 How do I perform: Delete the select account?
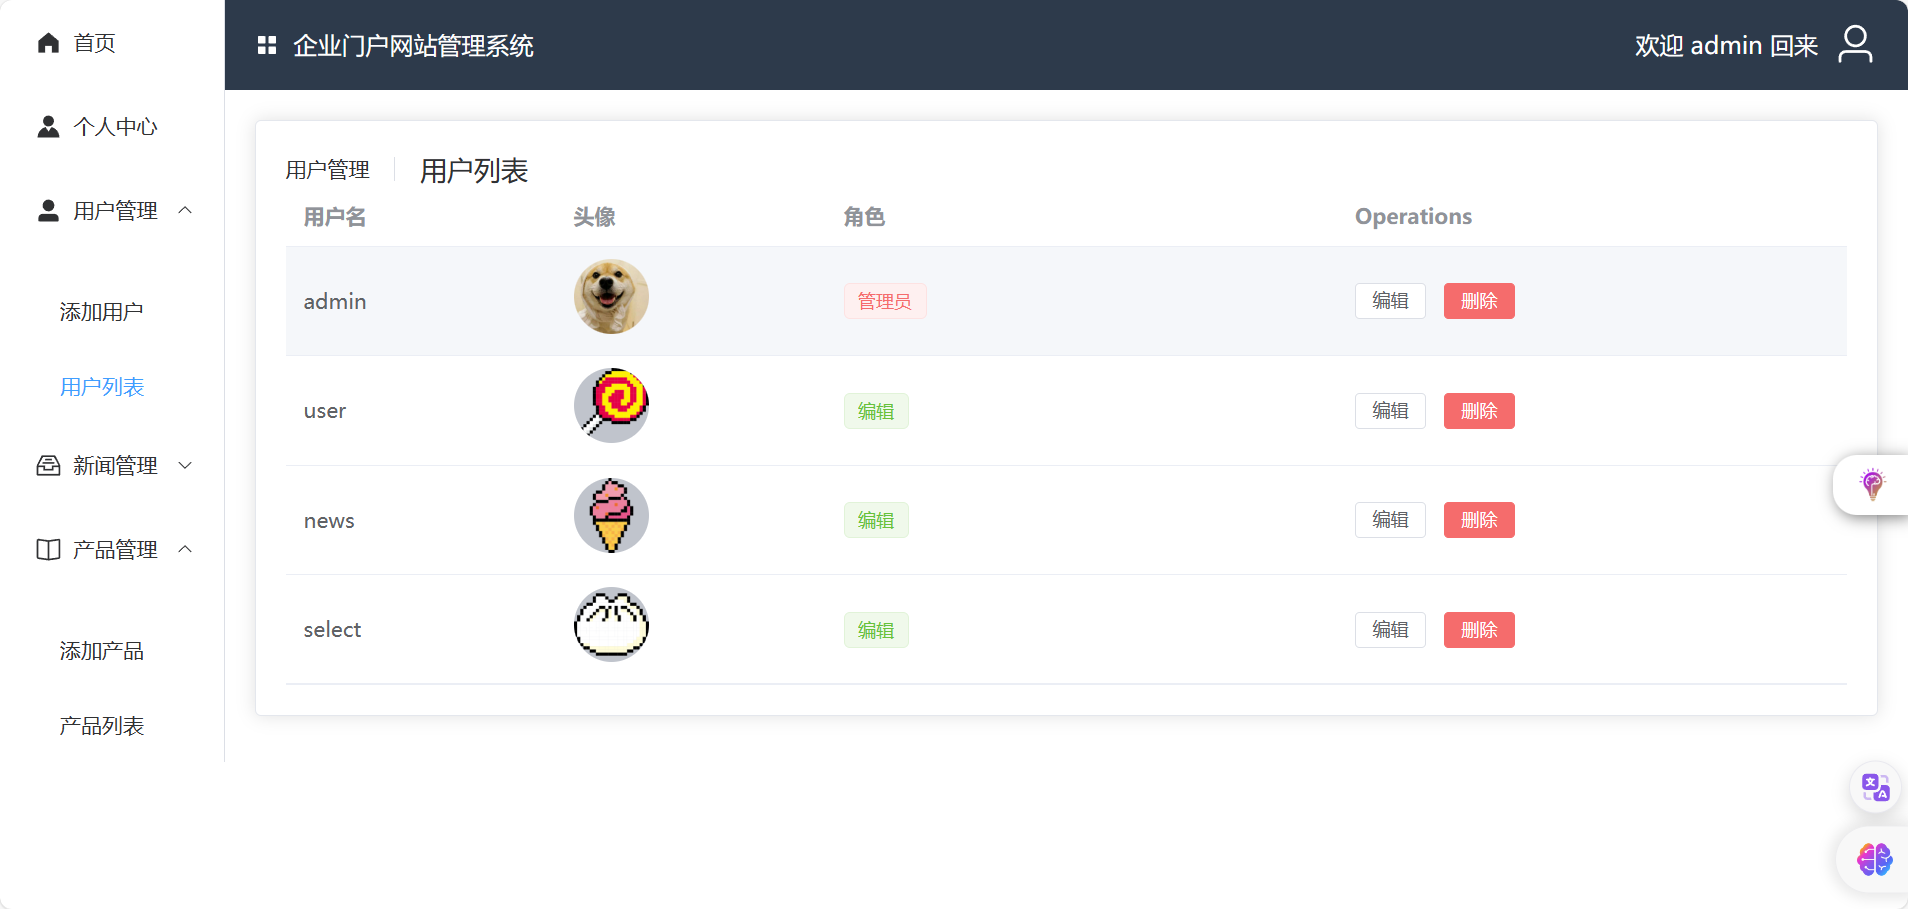pyautogui.click(x=1479, y=630)
